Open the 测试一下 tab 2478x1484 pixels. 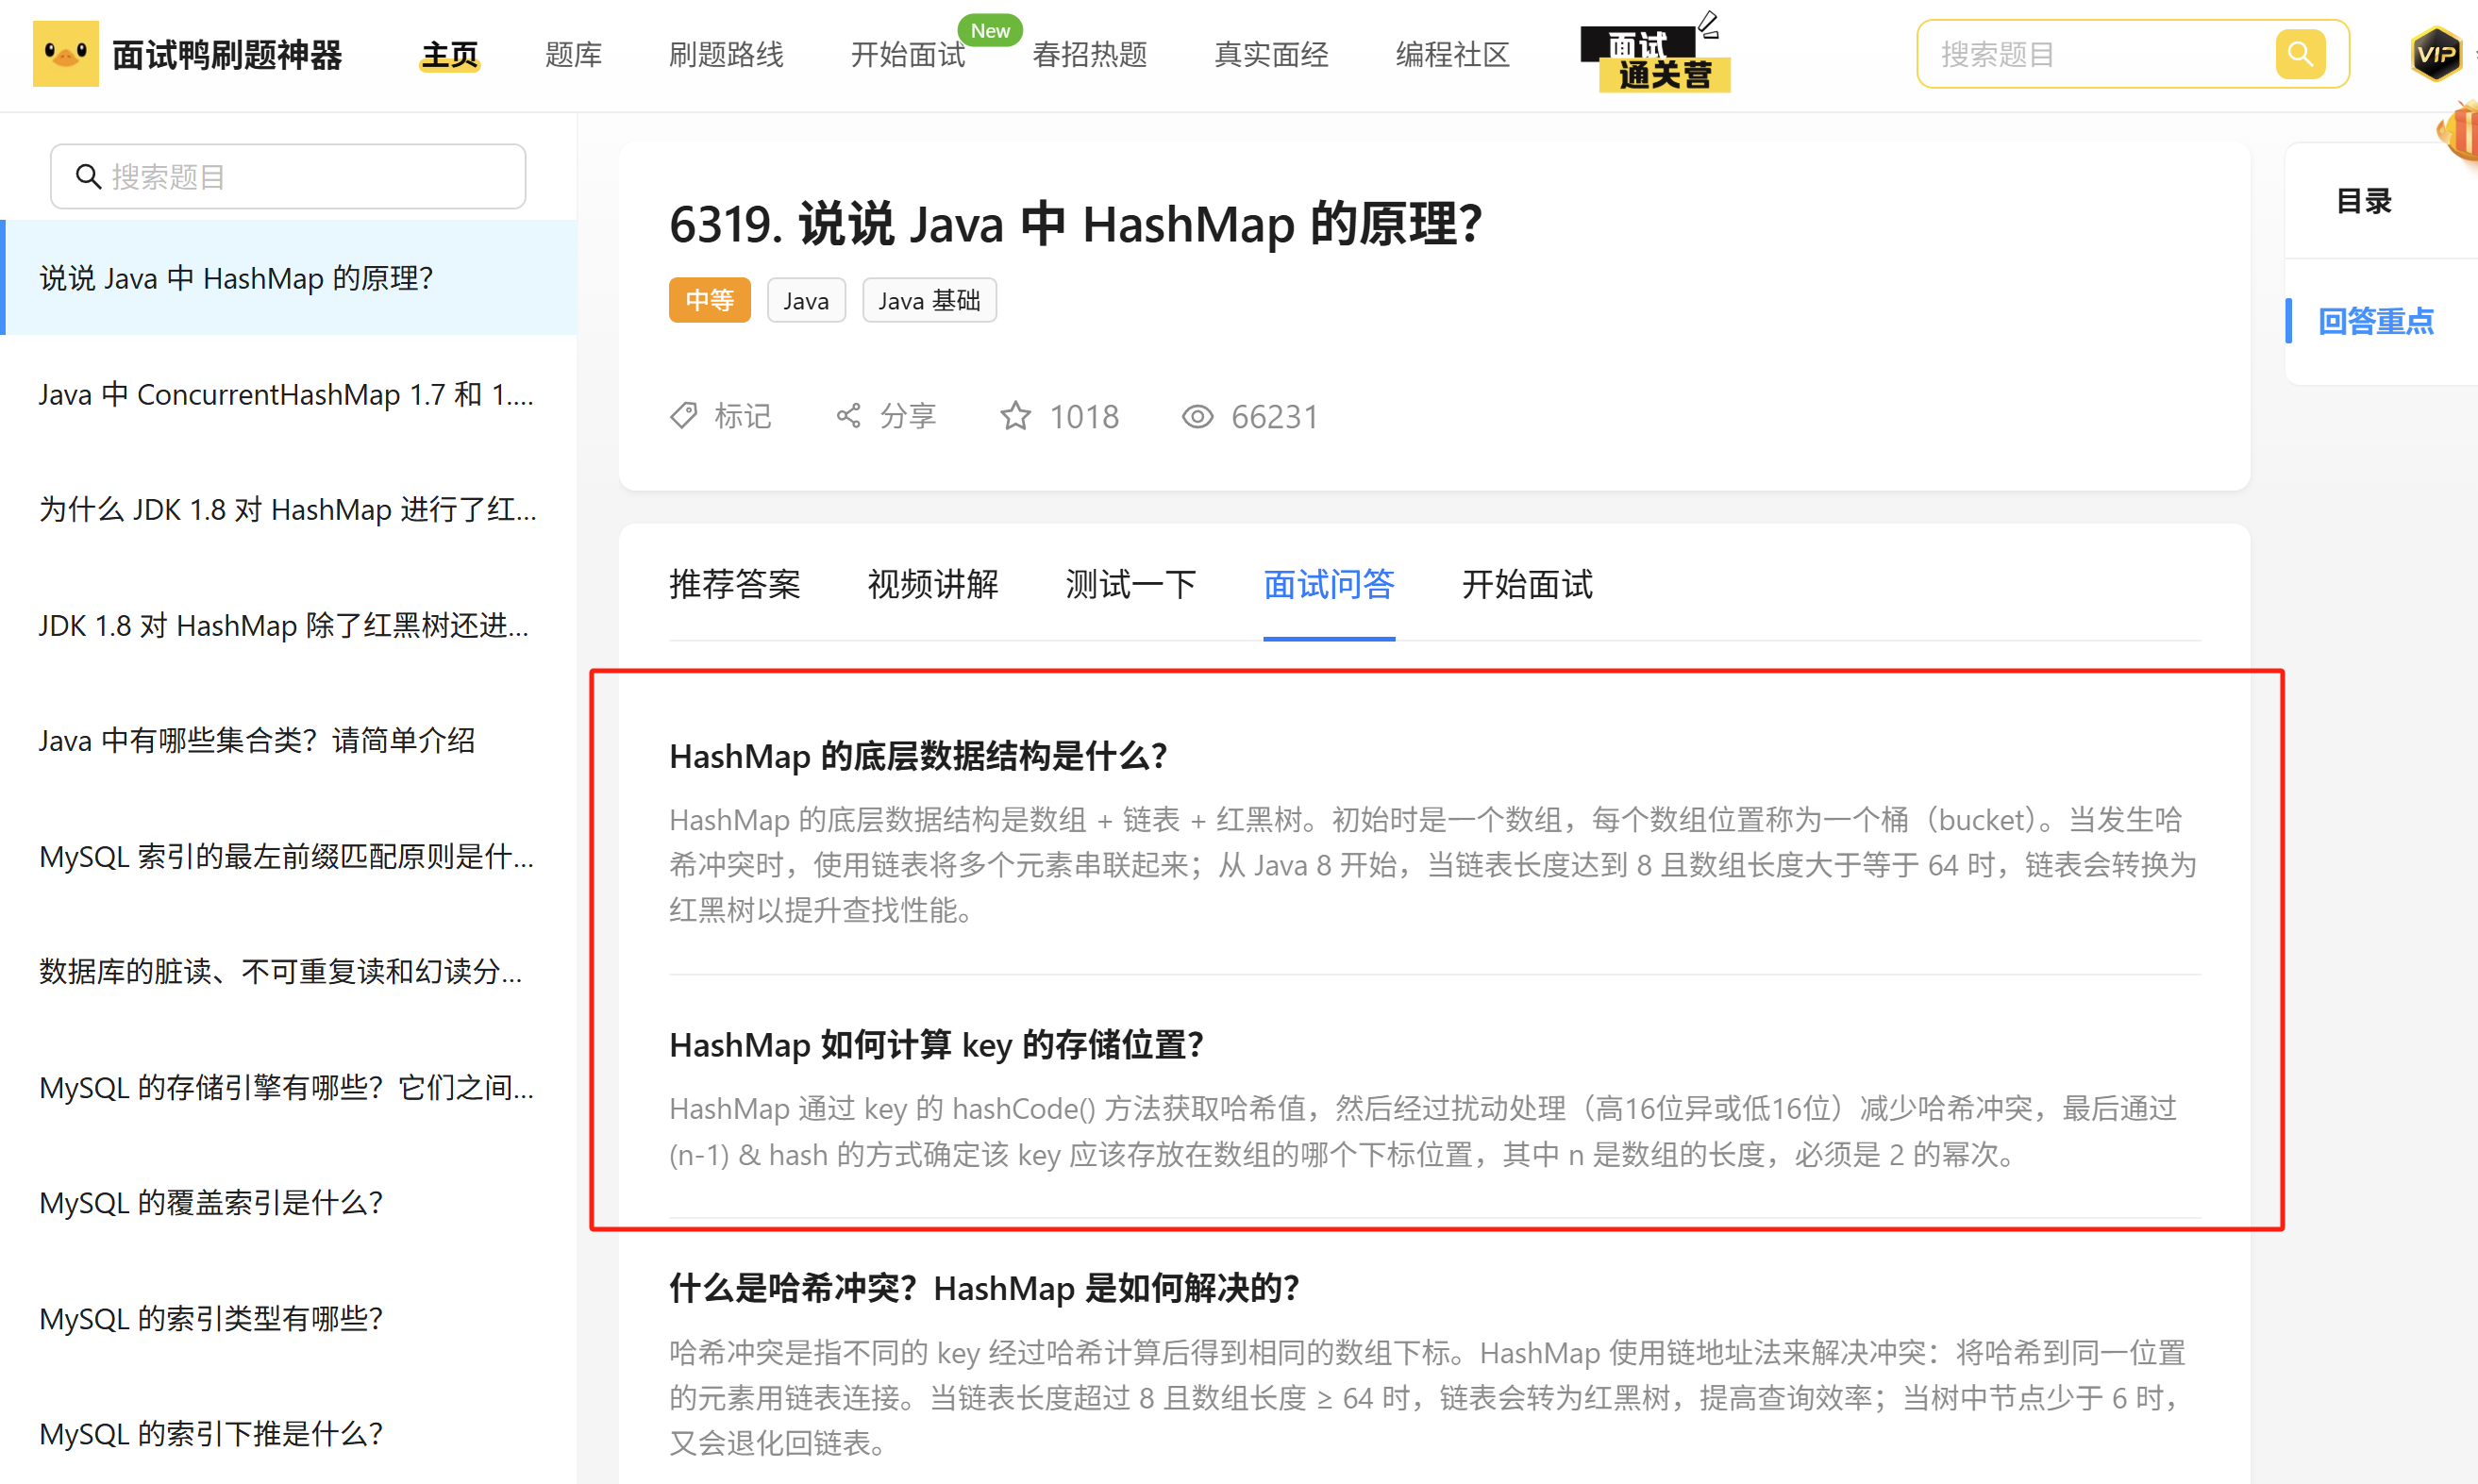(x=1131, y=584)
